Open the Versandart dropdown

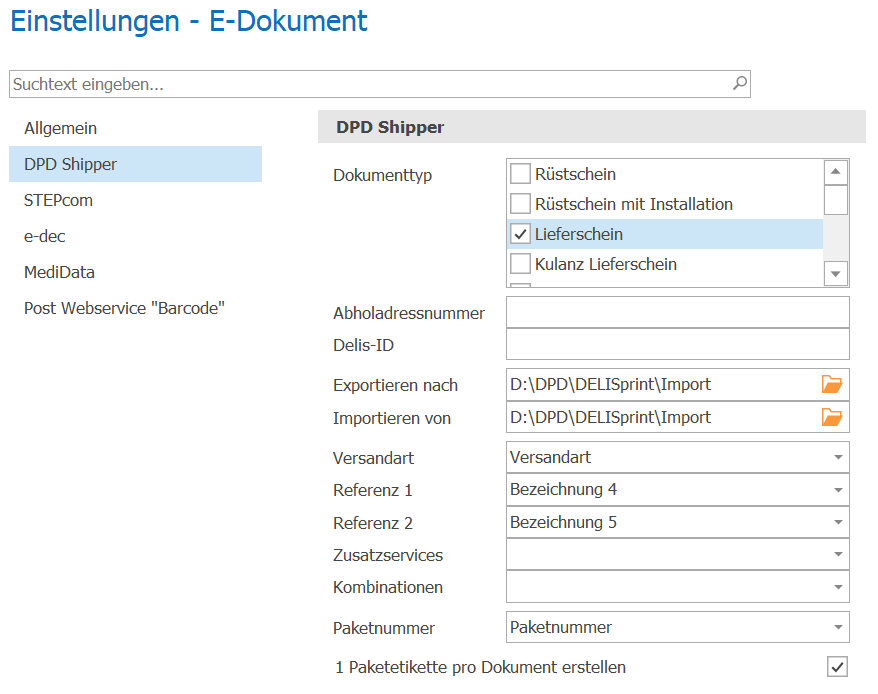tap(838, 457)
